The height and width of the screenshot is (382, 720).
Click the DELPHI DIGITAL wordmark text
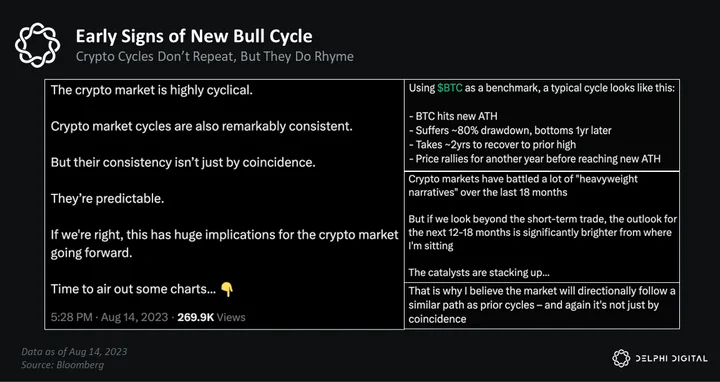pos(671,359)
